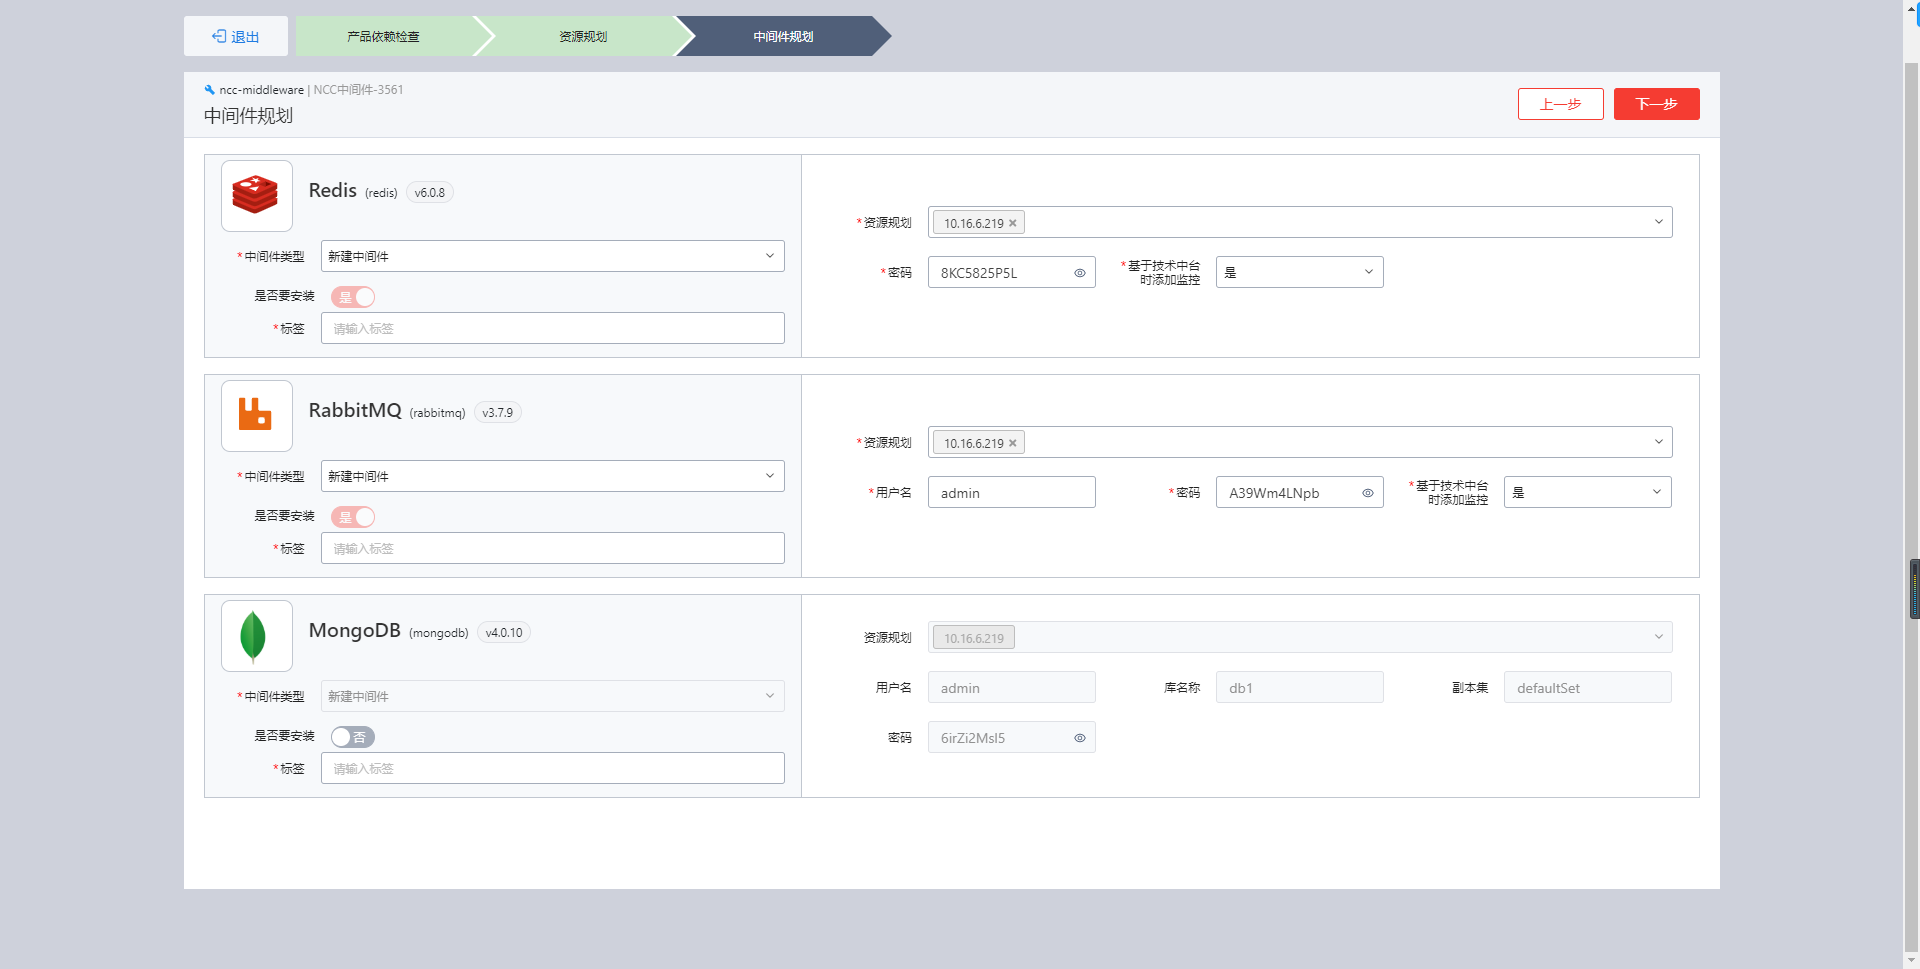The height and width of the screenshot is (969, 1920).
Task: Click the RabbitMQ logo icon
Action: (256, 415)
